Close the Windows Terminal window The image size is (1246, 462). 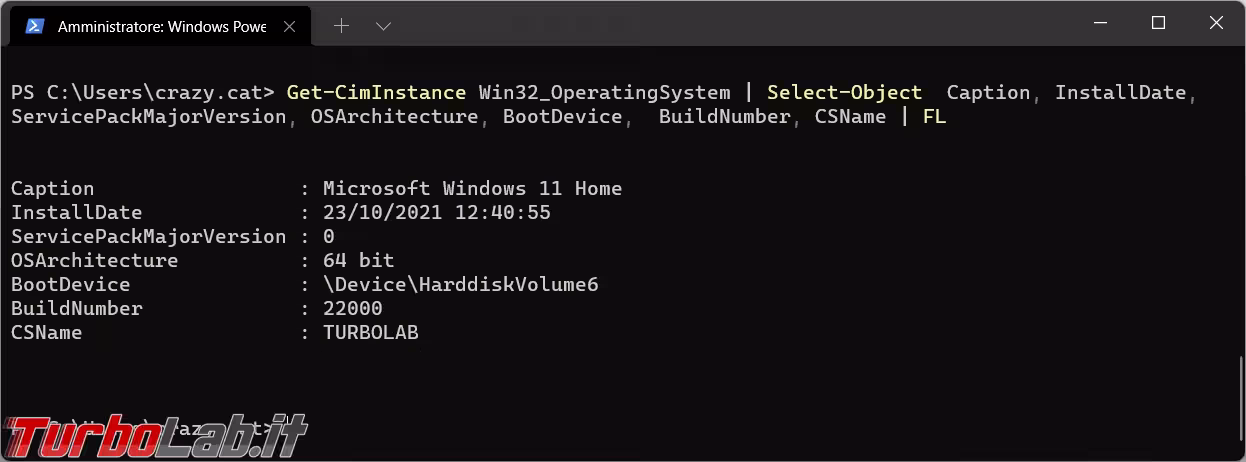coord(1214,24)
